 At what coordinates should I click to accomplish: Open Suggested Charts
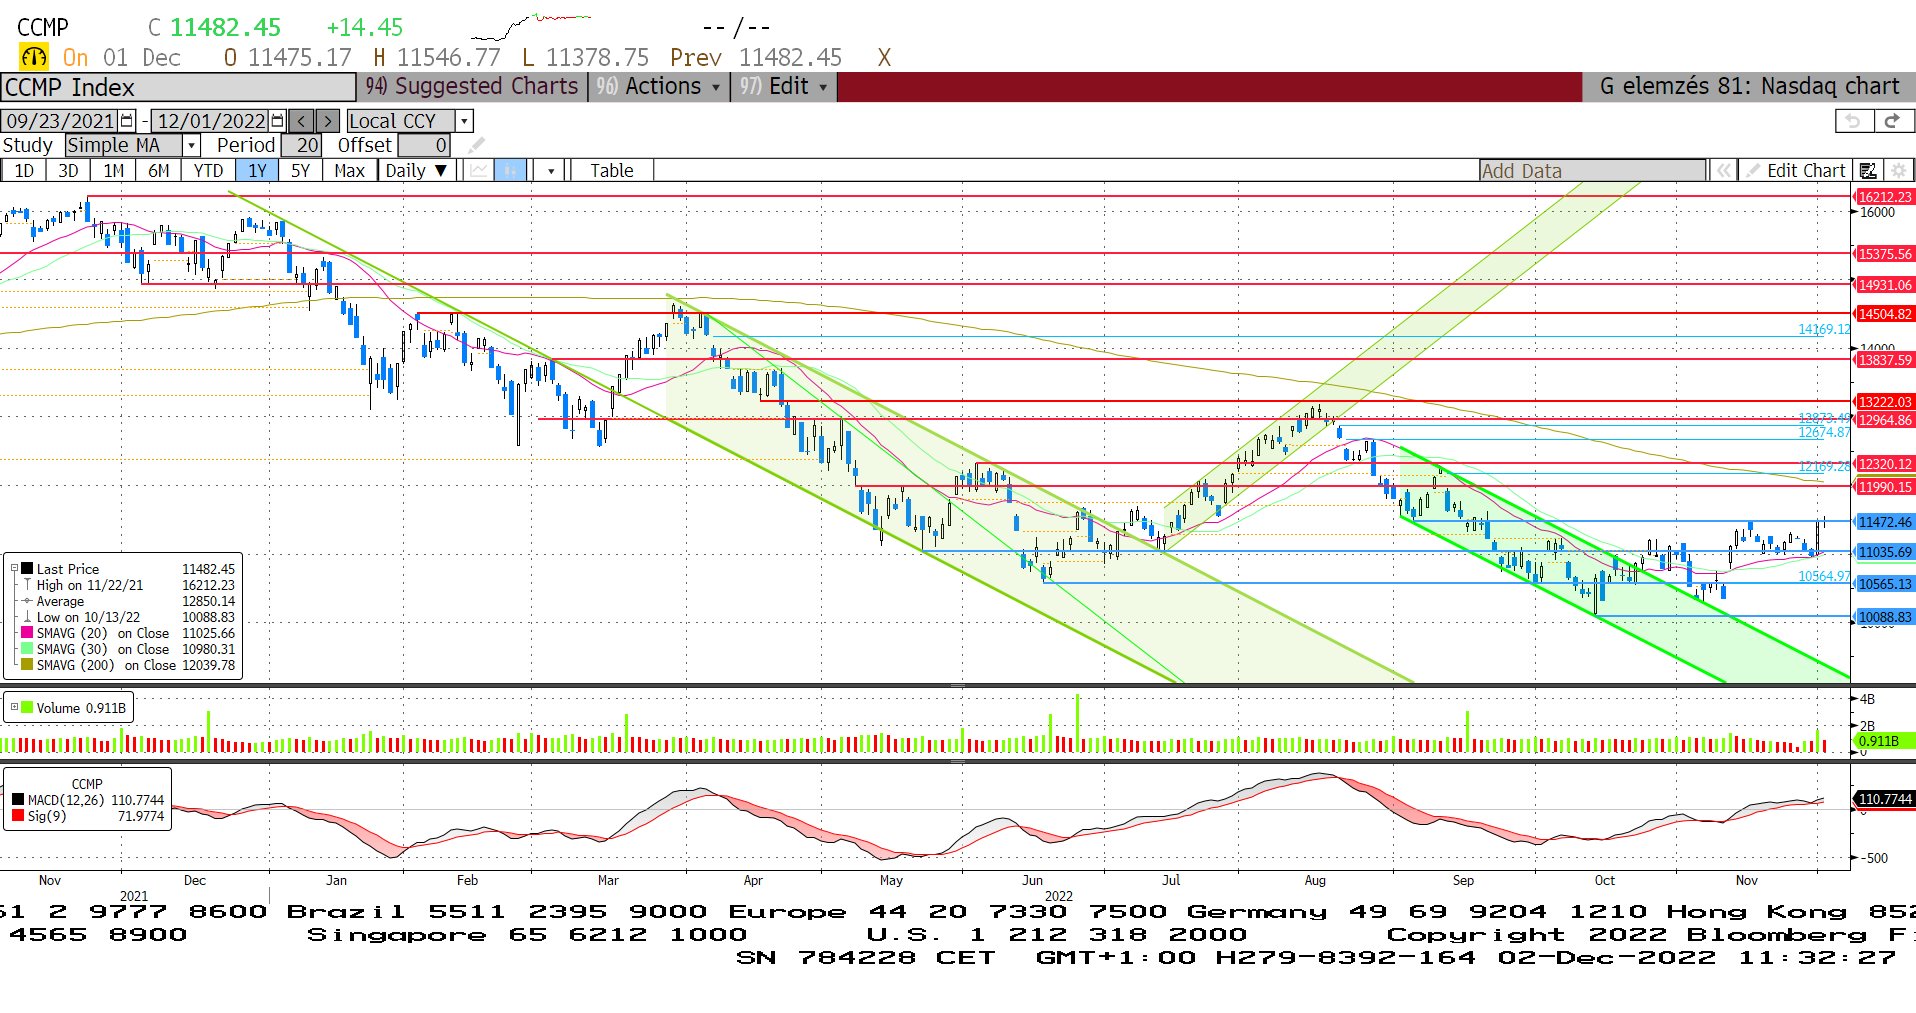[x=472, y=87]
